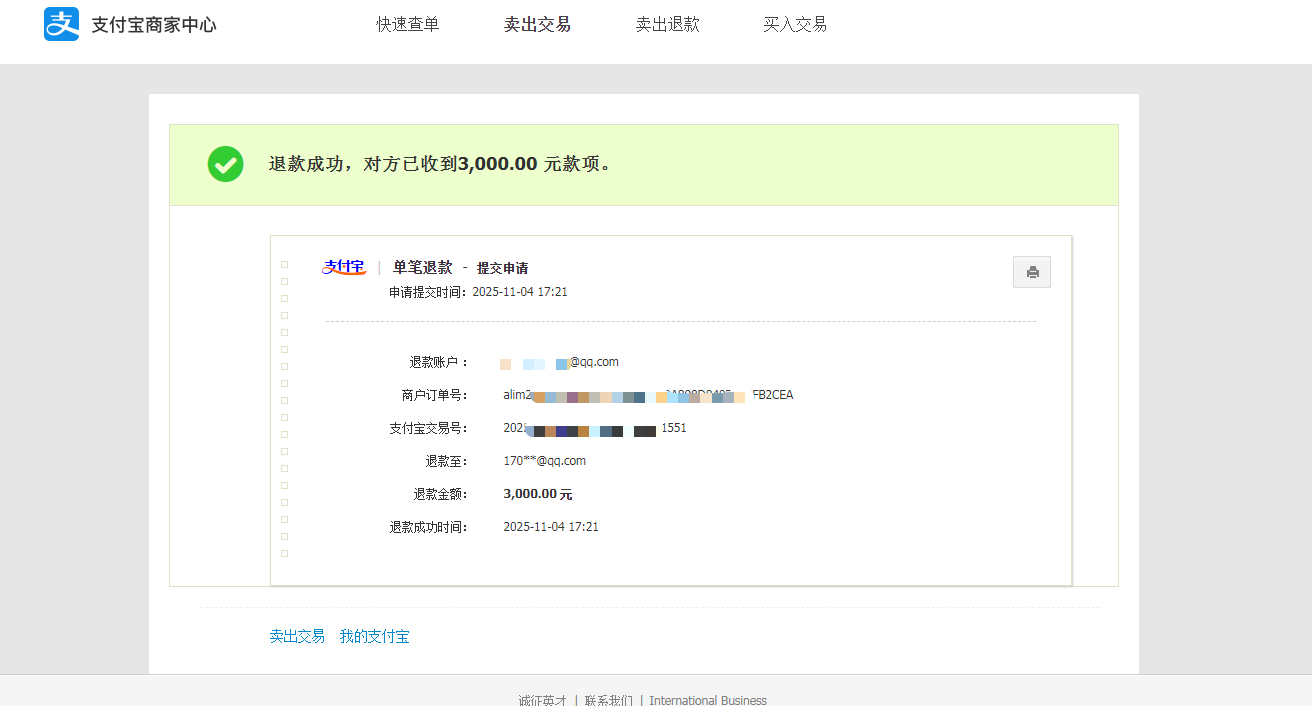The height and width of the screenshot is (706, 1312).
Task: Switch to the 卖出退款 navigation tab
Action: 668,24
